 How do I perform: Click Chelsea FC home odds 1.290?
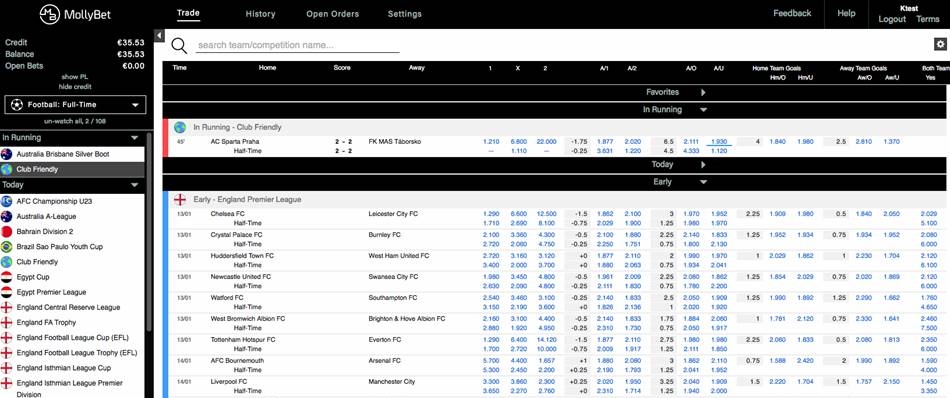click(490, 214)
